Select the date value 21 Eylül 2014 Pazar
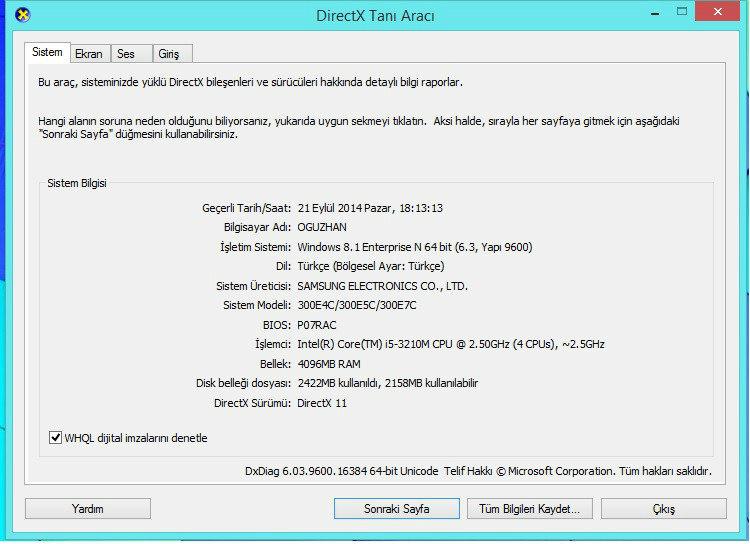This screenshot has height=544, width=750. click(x=345, y=208)
